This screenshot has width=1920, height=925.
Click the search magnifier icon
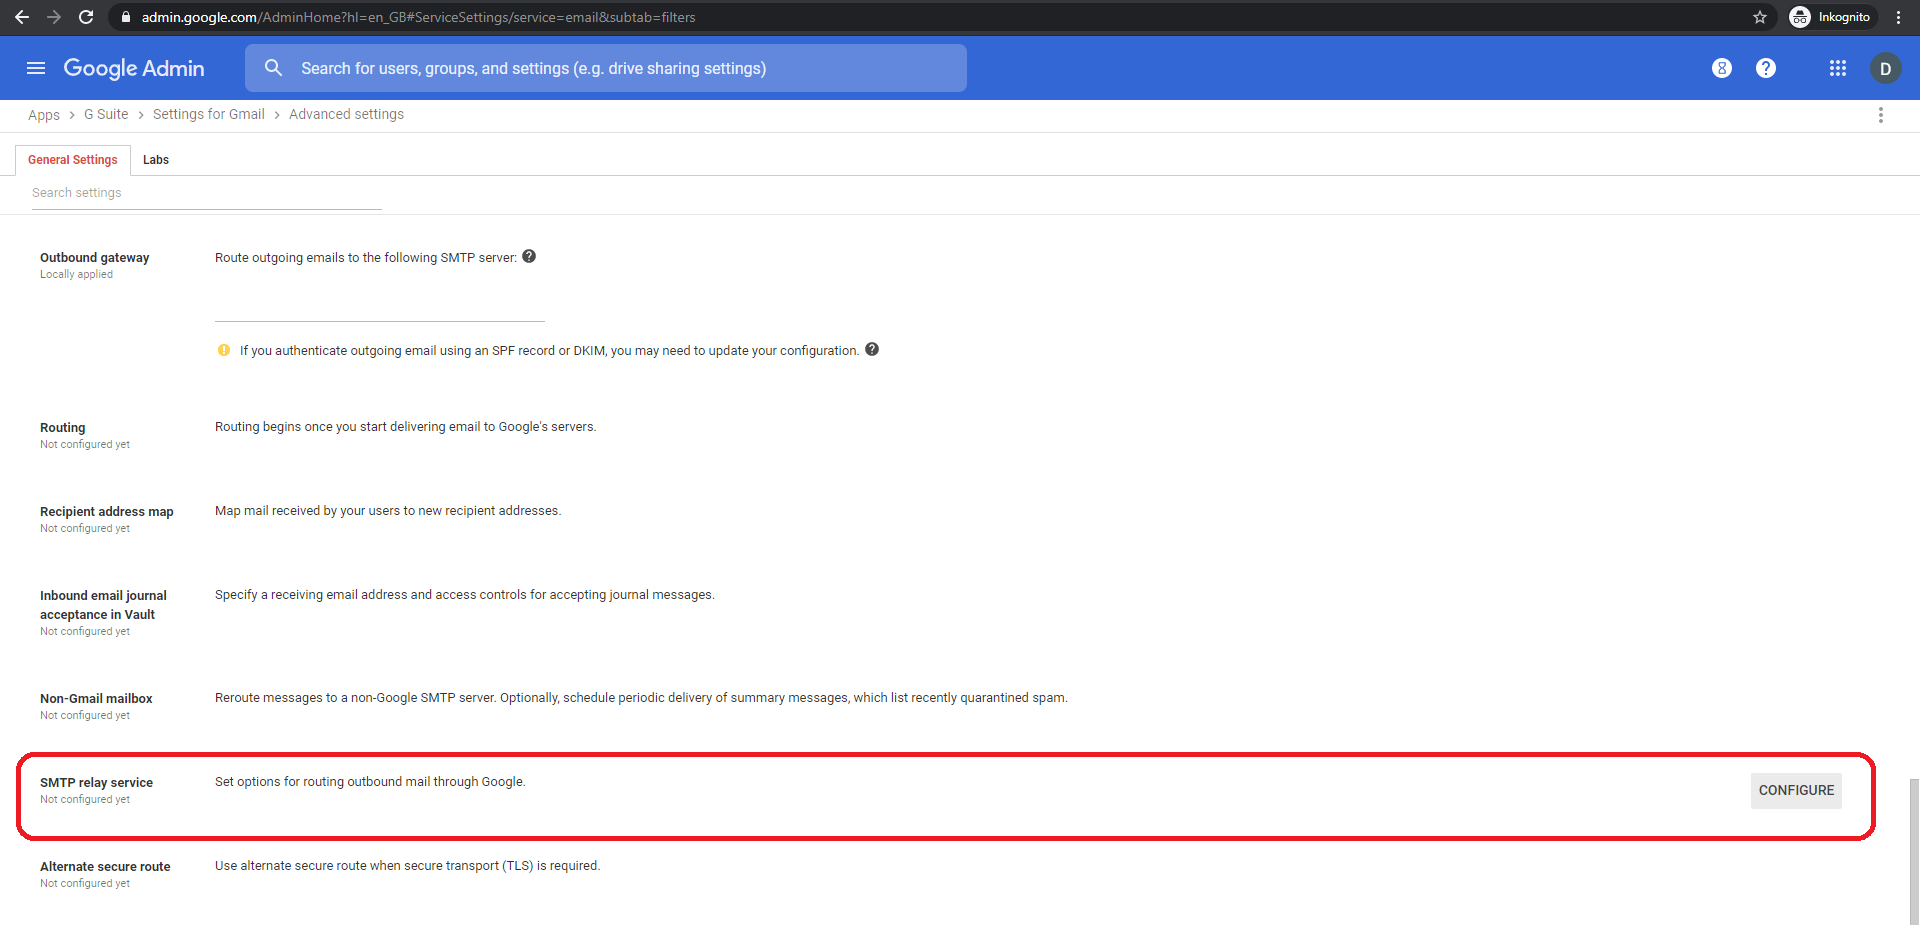point(273,68)
